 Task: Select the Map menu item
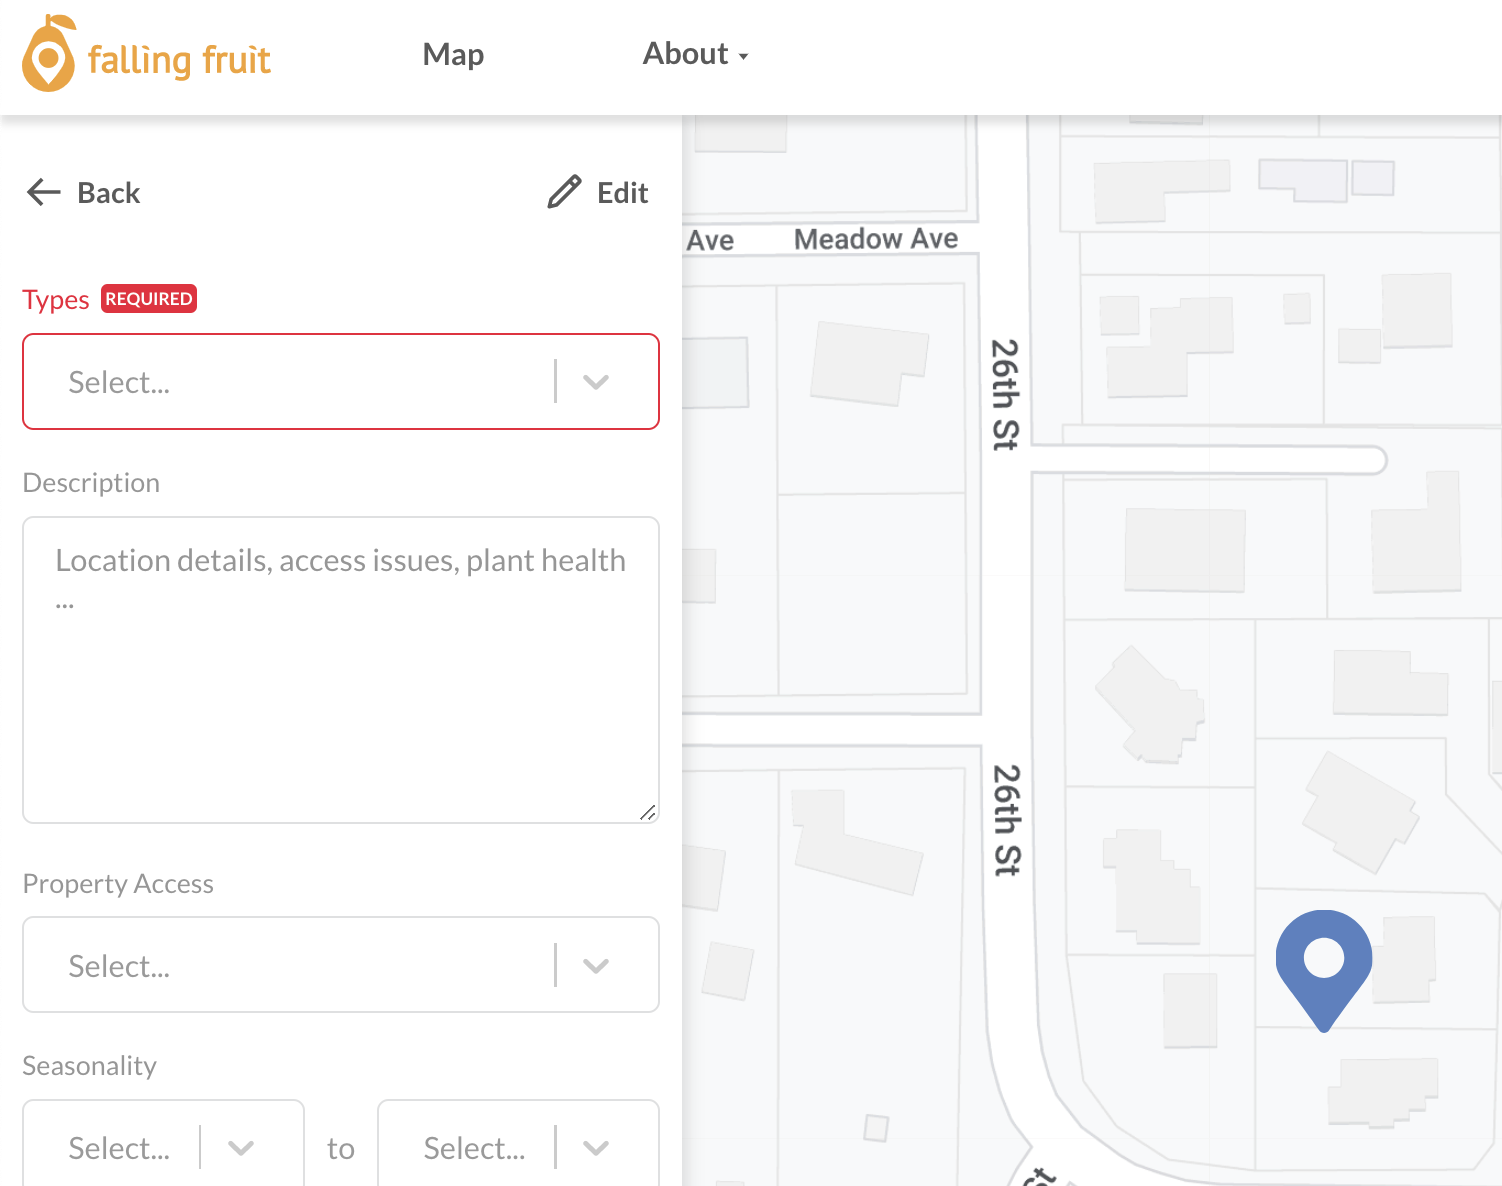tap(453, 55)
